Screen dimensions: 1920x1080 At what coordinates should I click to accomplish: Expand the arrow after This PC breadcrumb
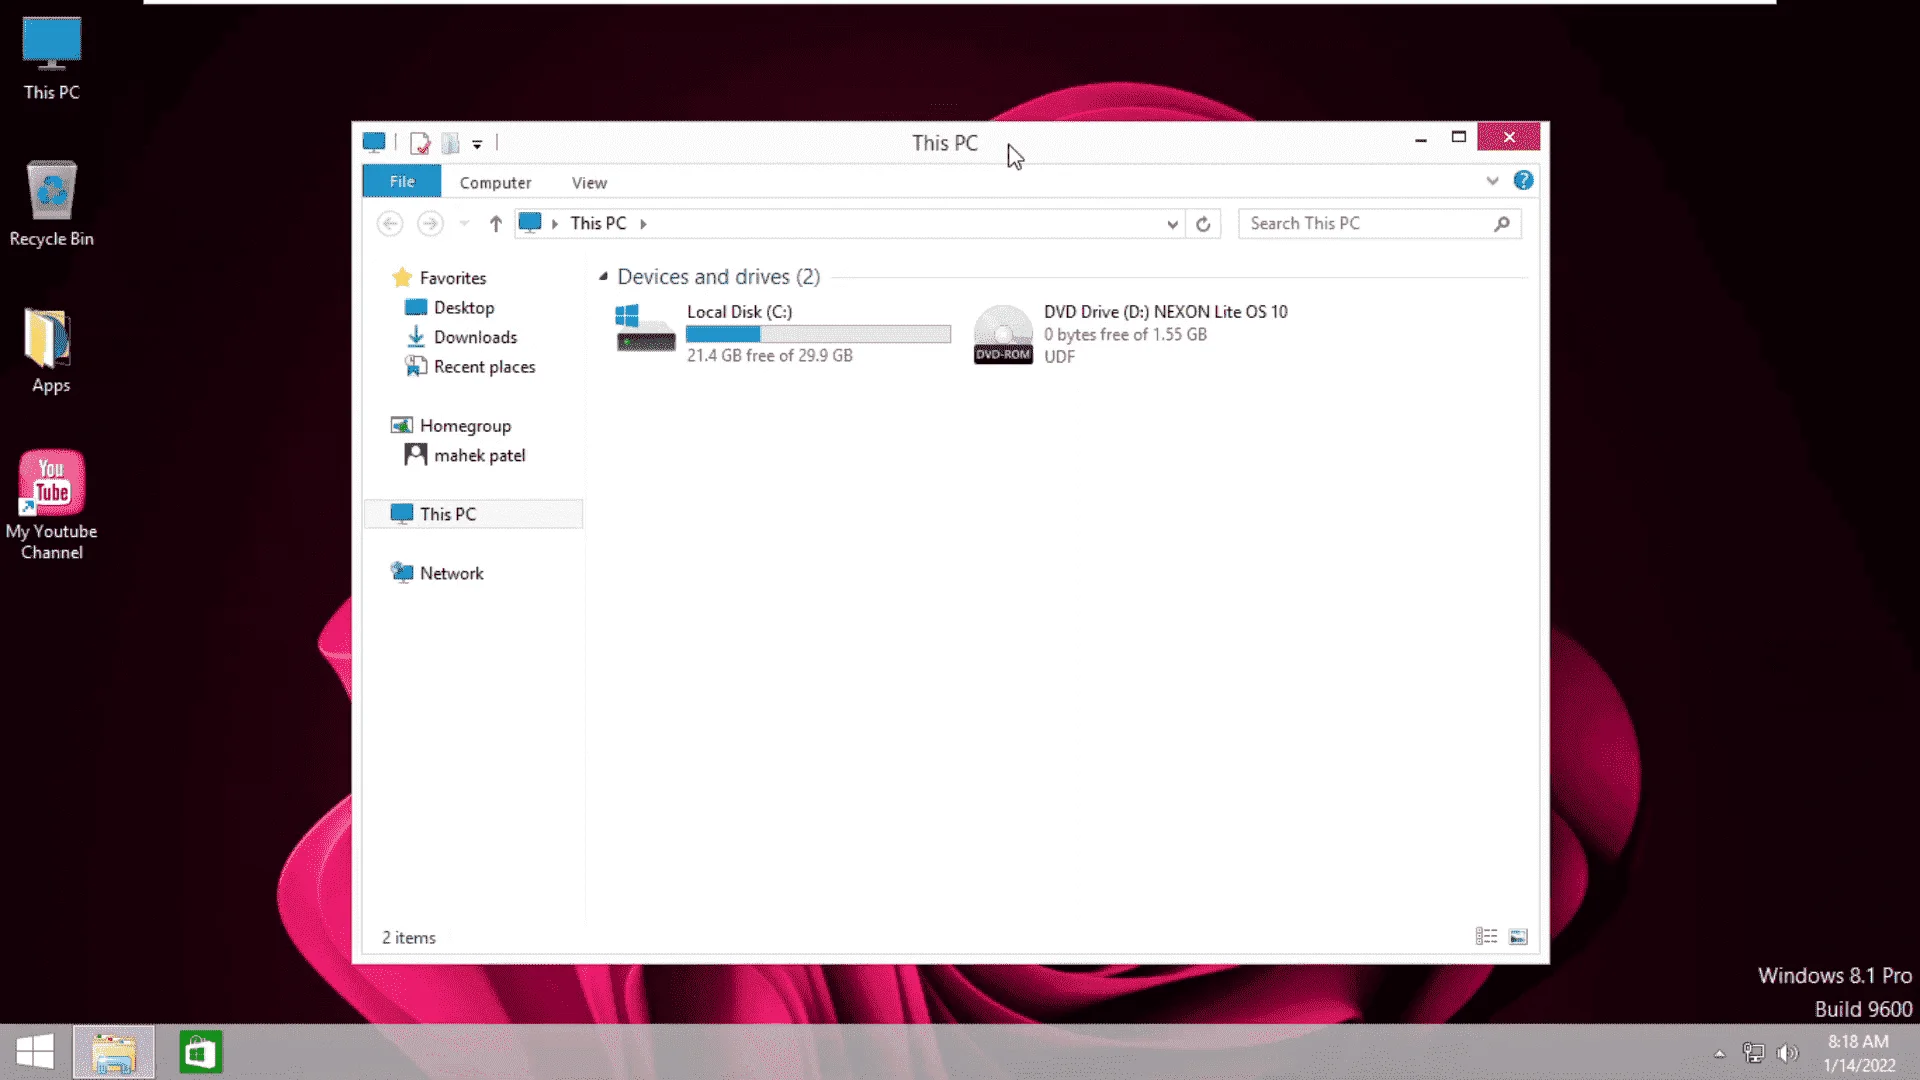pyautogui.click(x=643, y=224)
